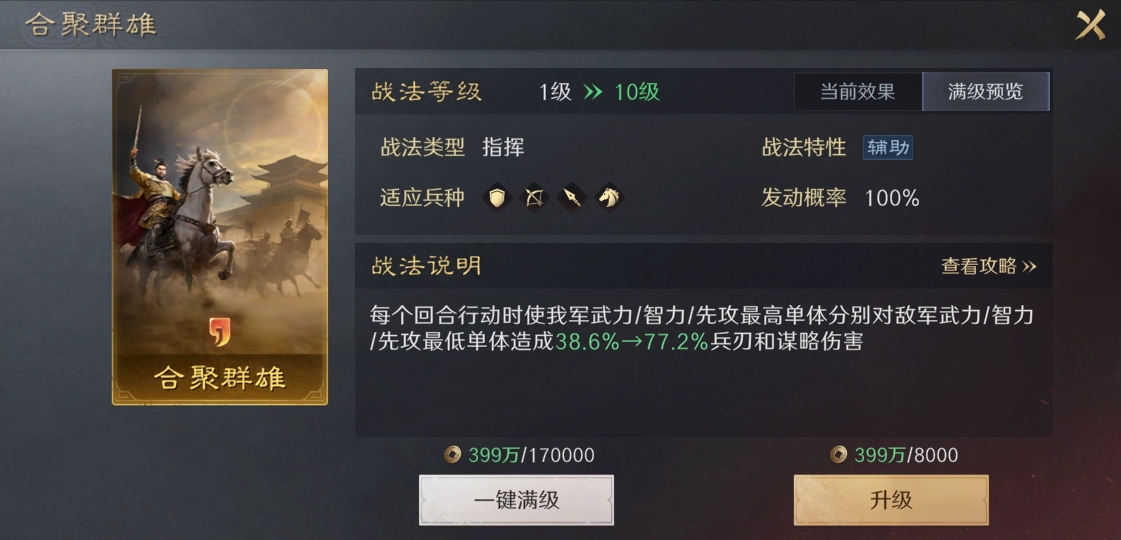This screenshot has width=1121, height=540.
Task: Tap the 发动概率 100% value
Action: (x=892, y=198)
